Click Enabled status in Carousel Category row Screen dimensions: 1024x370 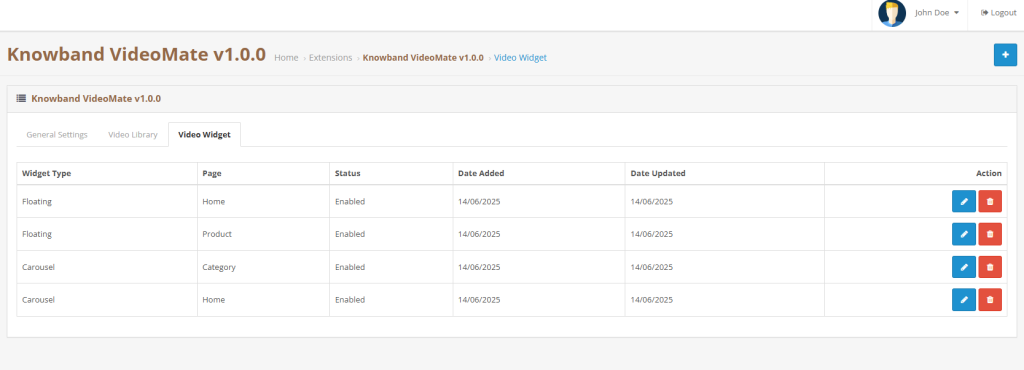350,267
